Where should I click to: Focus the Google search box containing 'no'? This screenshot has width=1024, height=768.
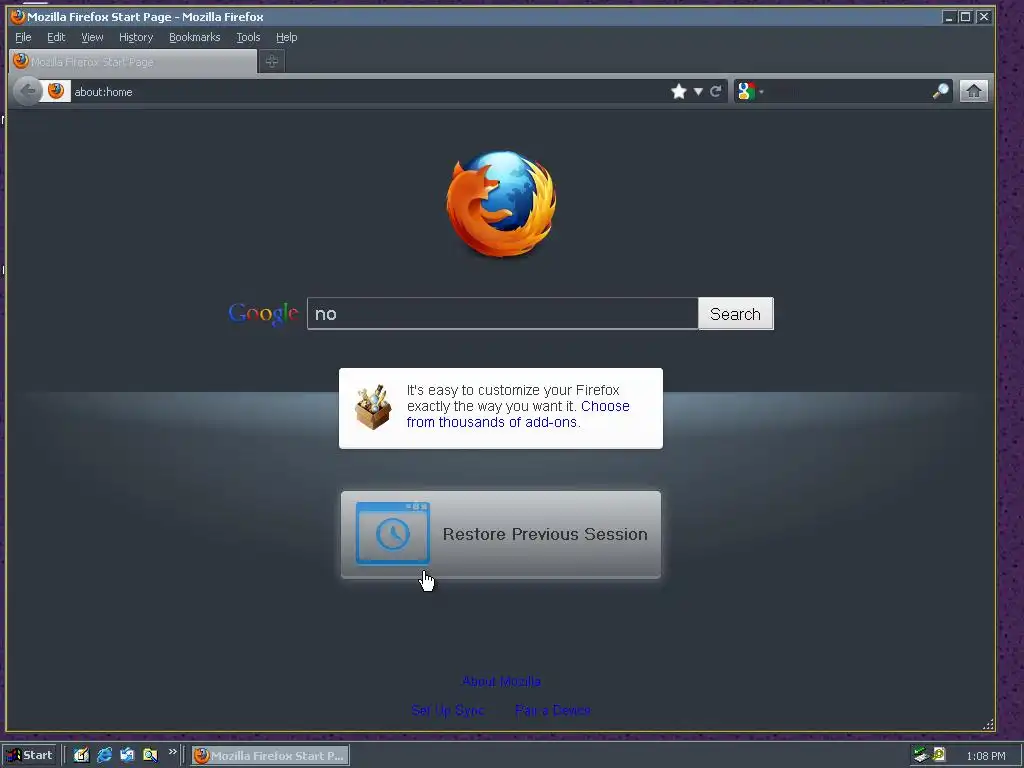click(502, 313)
